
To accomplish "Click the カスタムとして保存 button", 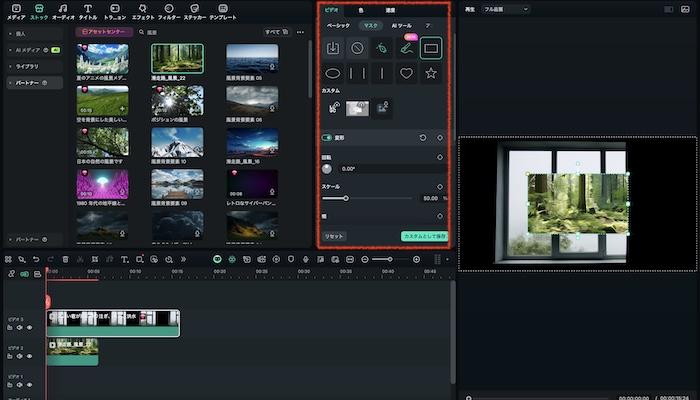I will click(x=424, y=236).
